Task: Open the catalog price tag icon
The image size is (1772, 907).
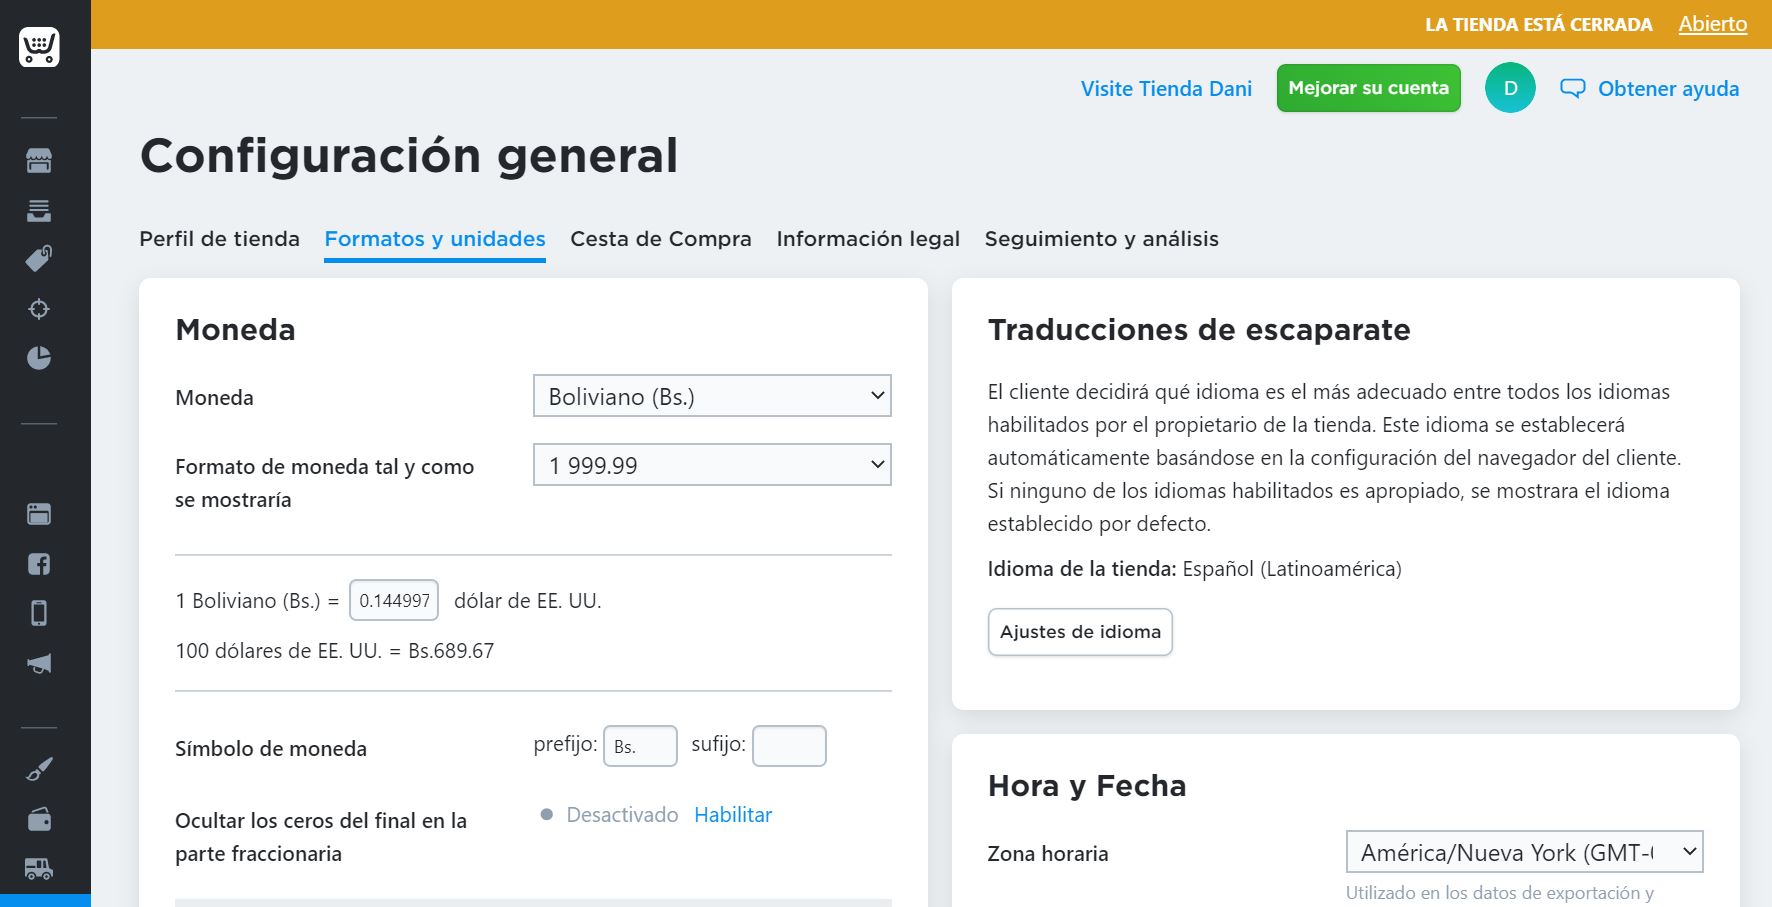Action: (x=39, y=259)
